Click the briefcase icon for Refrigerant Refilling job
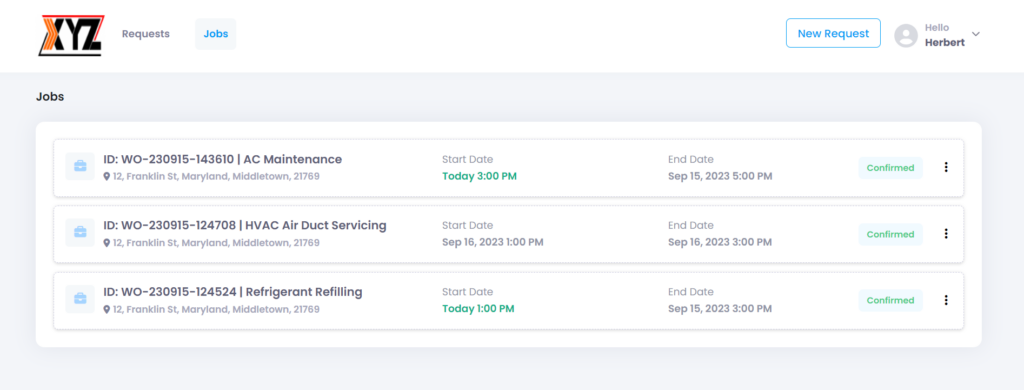 pyautogui.click(x=80, y=299)
